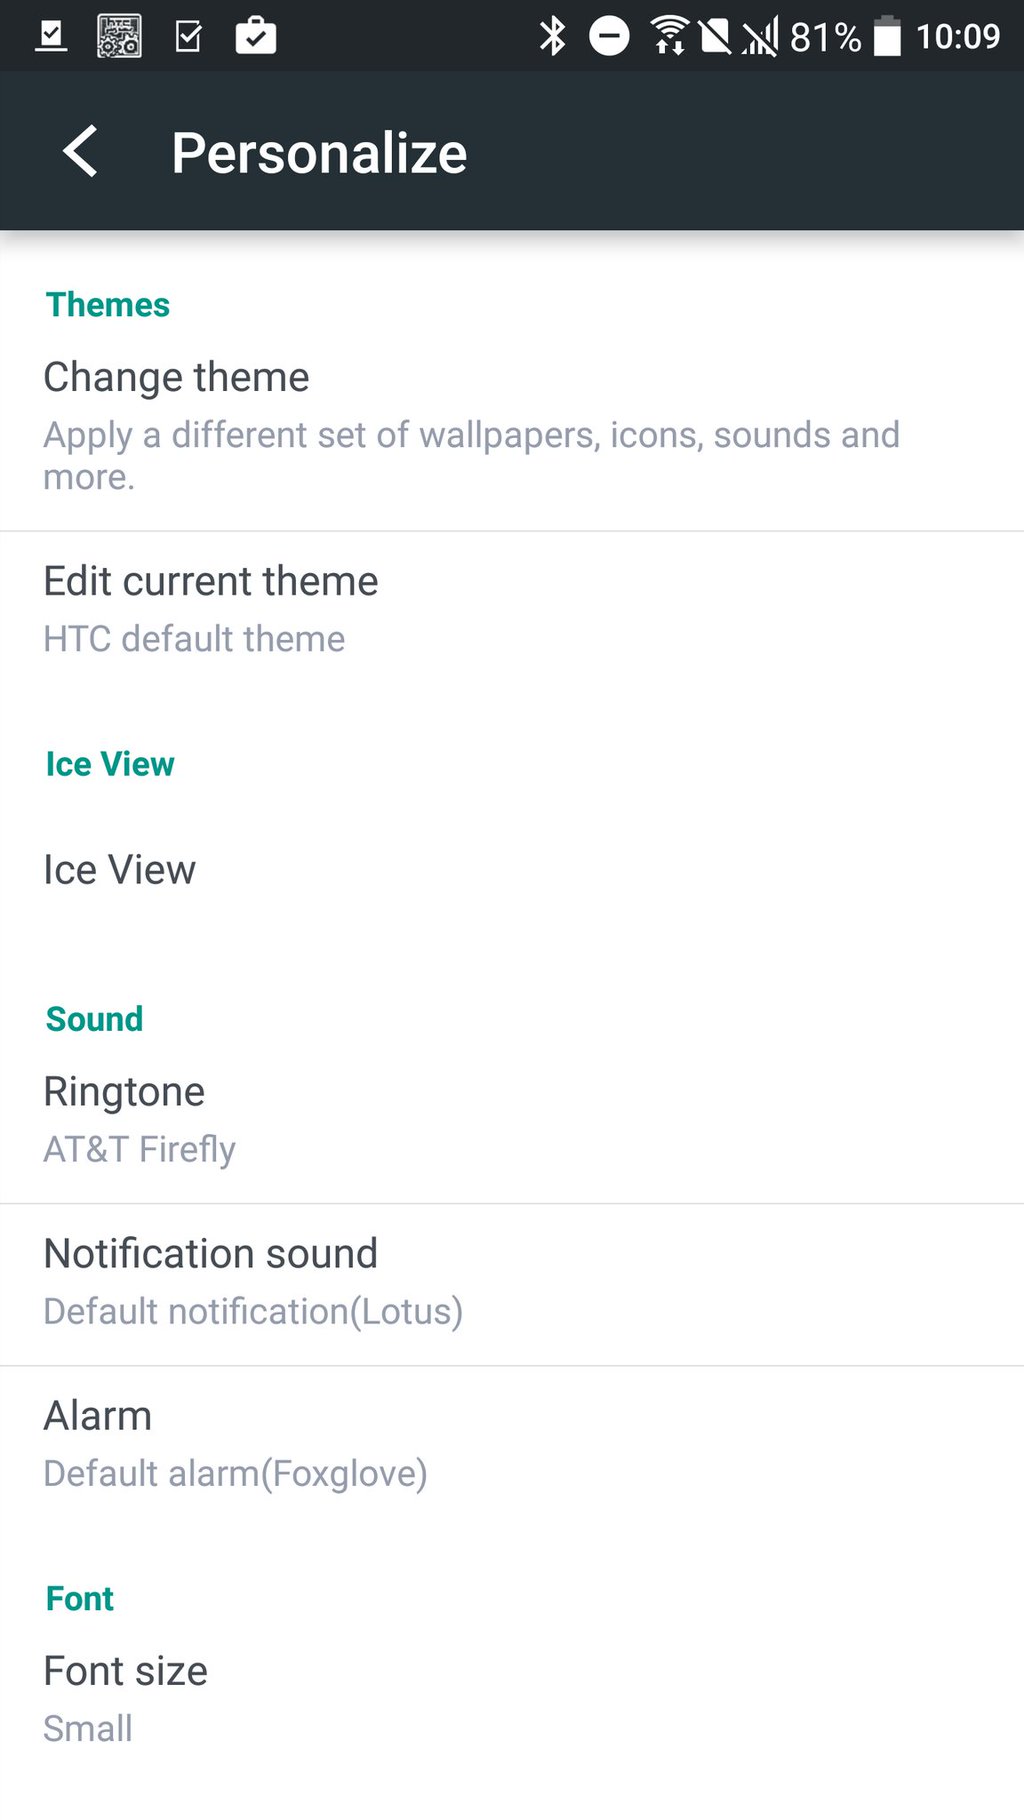Viewport: 1024px width, 1820px height.
Task: Tap the Wi-Fi signal status icon
Action: tap(669, 36)
